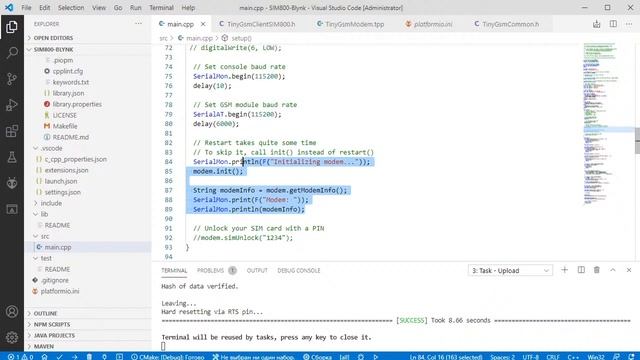Open the Terminal menu

pos(161,8)
